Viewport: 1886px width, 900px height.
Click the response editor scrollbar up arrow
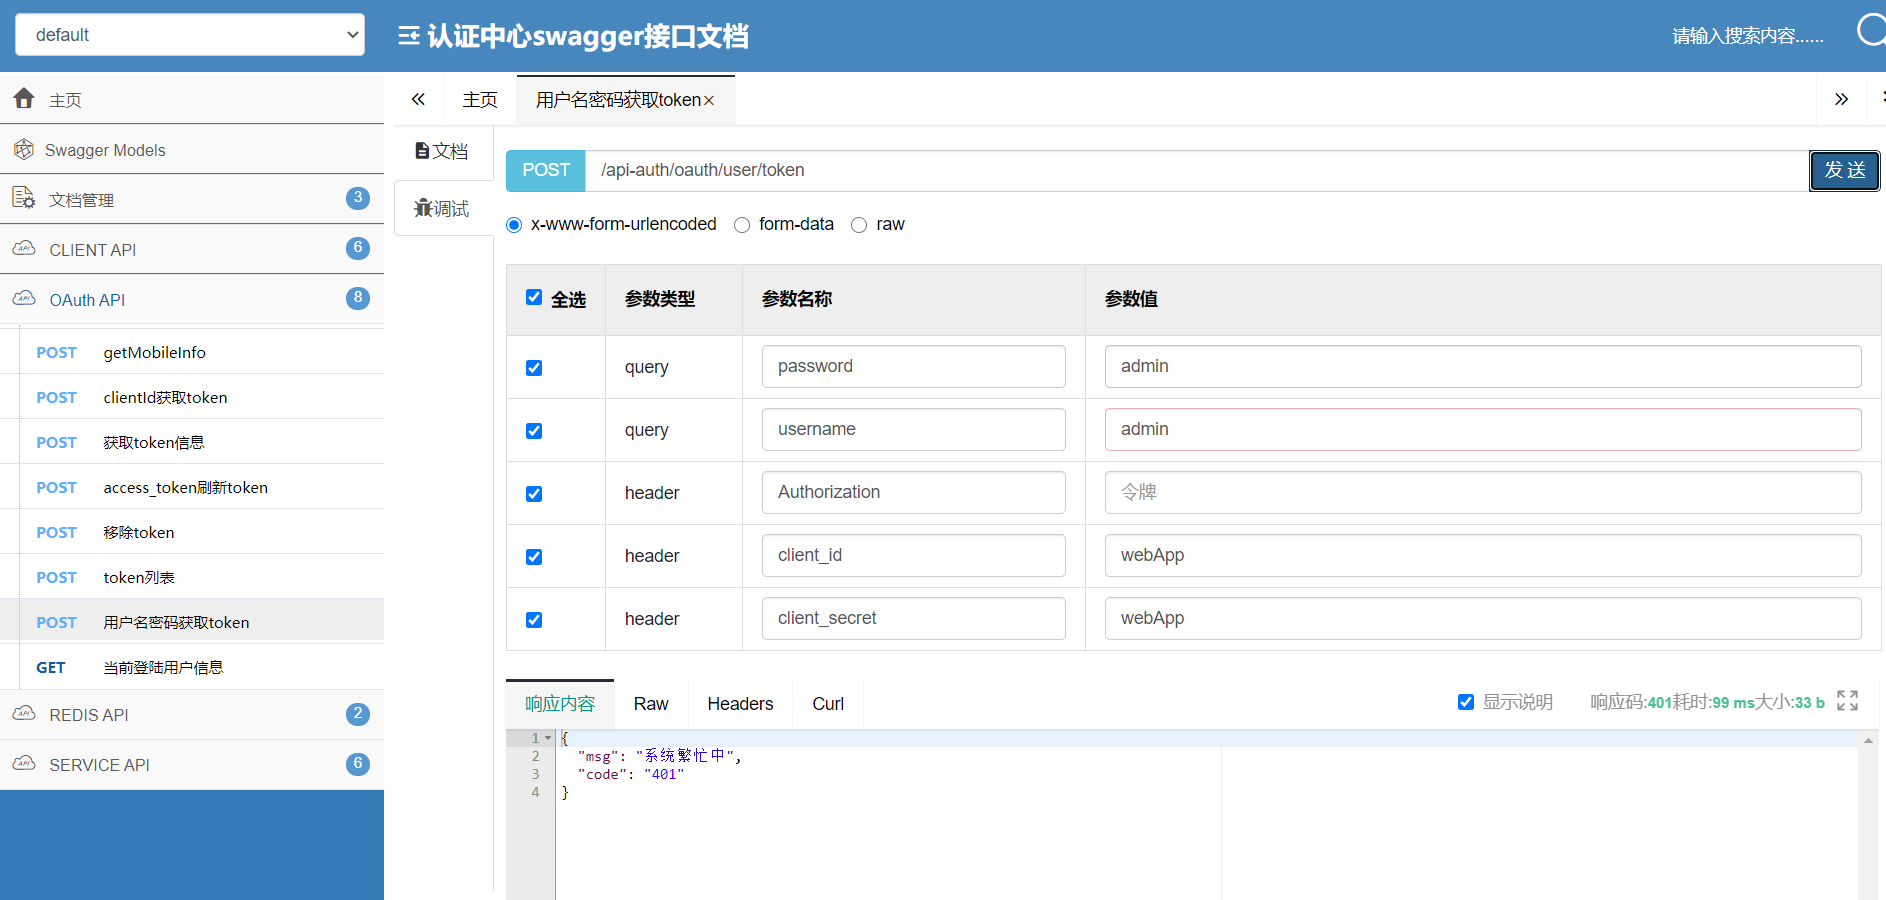pos(1868,740)
